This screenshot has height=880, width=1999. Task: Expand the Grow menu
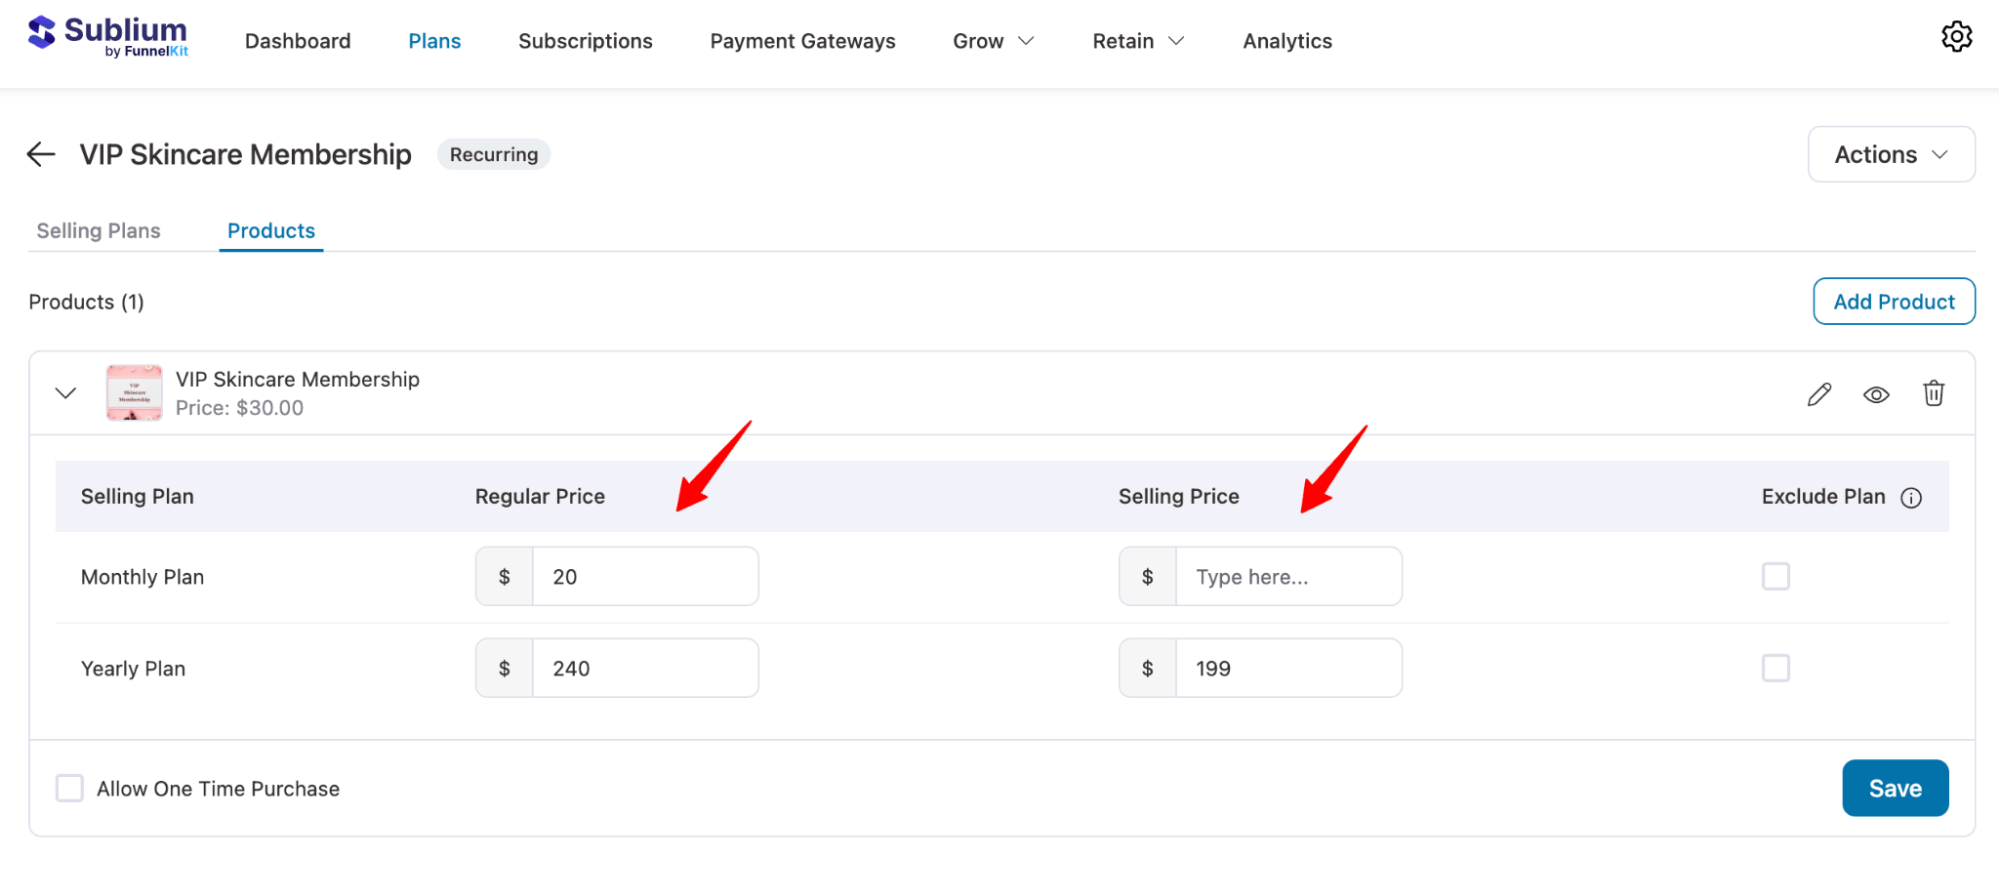[x=993, y=41]
